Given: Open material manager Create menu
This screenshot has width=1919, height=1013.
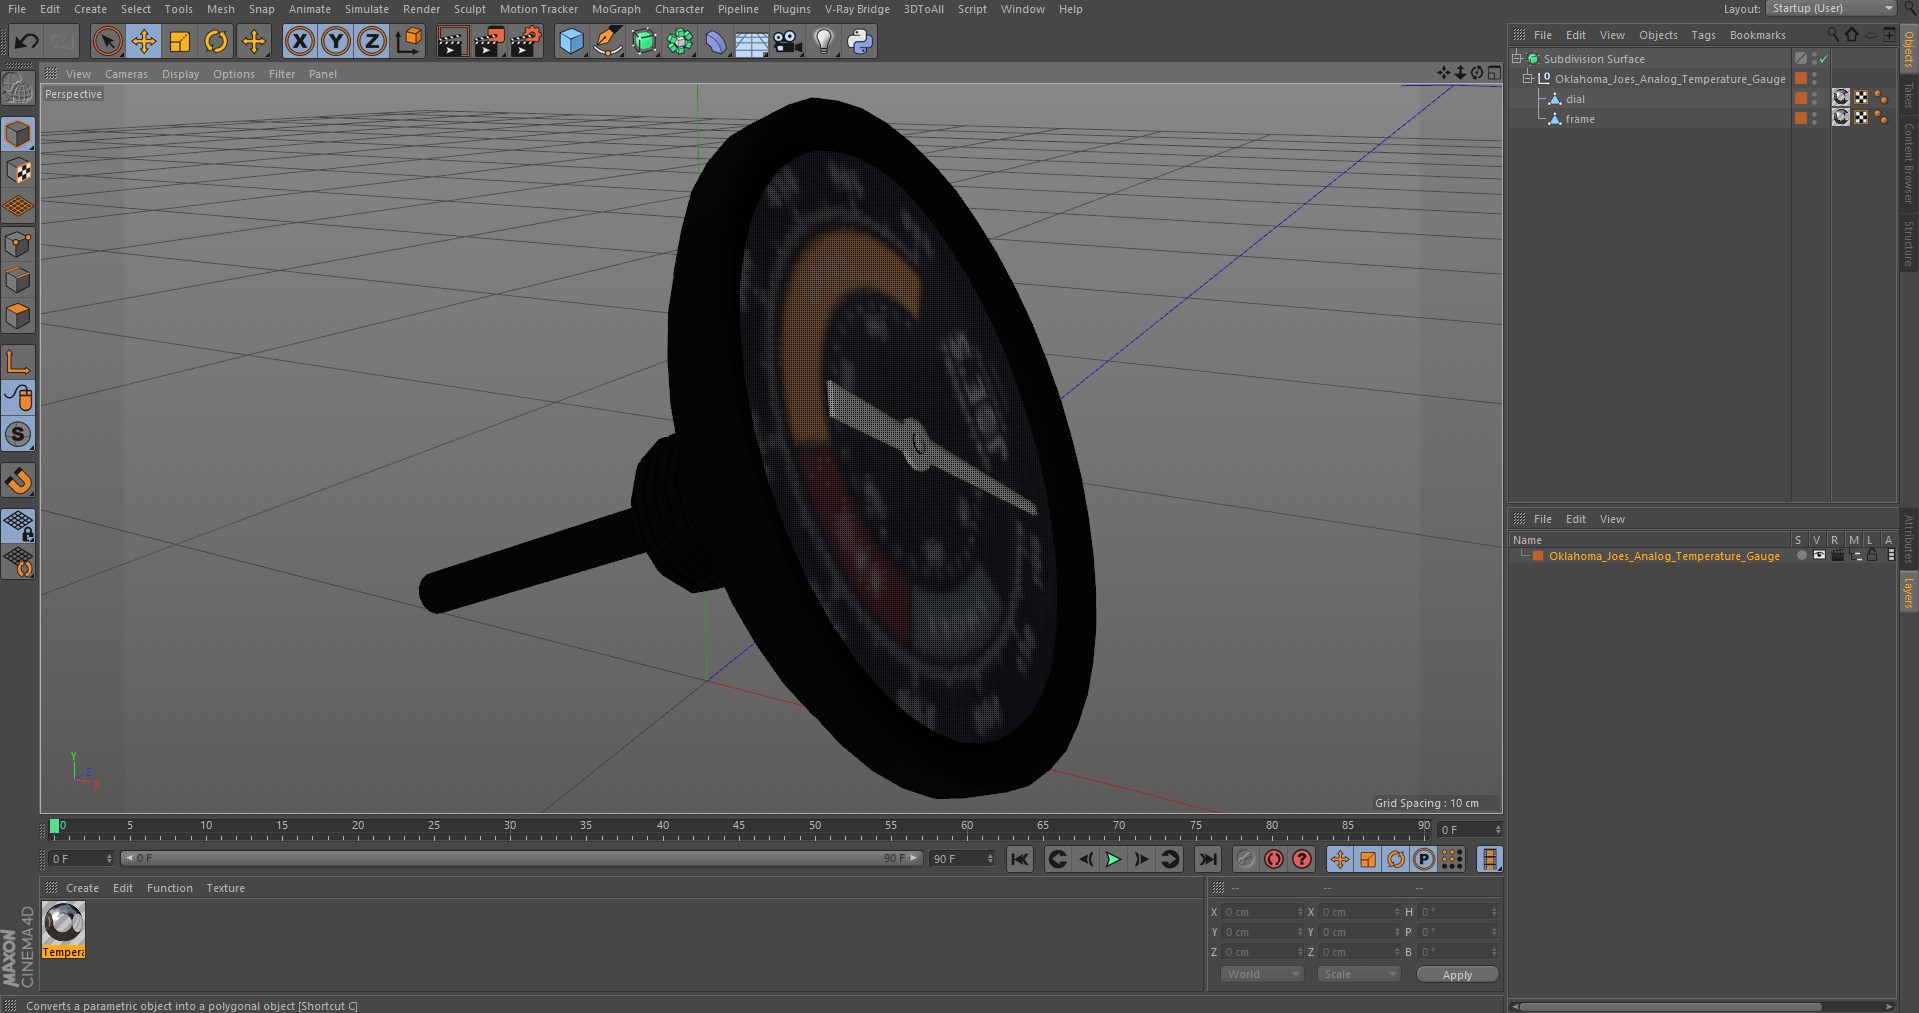Looking at the screenshot, I should [x=82, y=888].
